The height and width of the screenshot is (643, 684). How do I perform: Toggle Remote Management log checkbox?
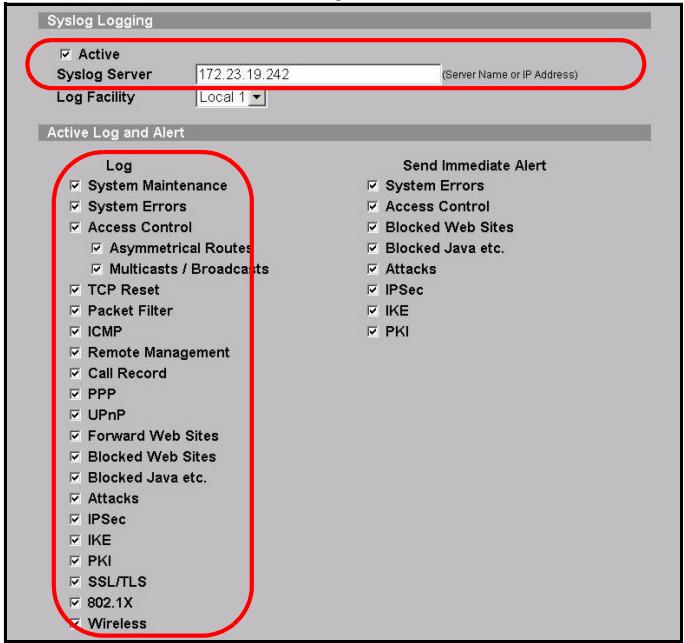click(x=75, y=353)
